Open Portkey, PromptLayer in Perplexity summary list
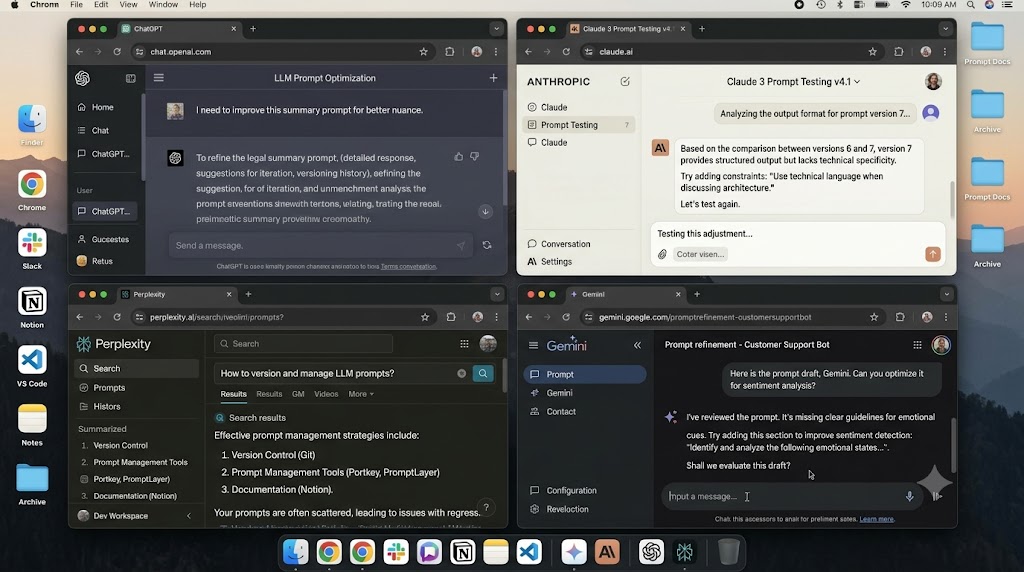The height and width of the screenshot is (572, 1024). pyautogui.click(x=131, y=479)
